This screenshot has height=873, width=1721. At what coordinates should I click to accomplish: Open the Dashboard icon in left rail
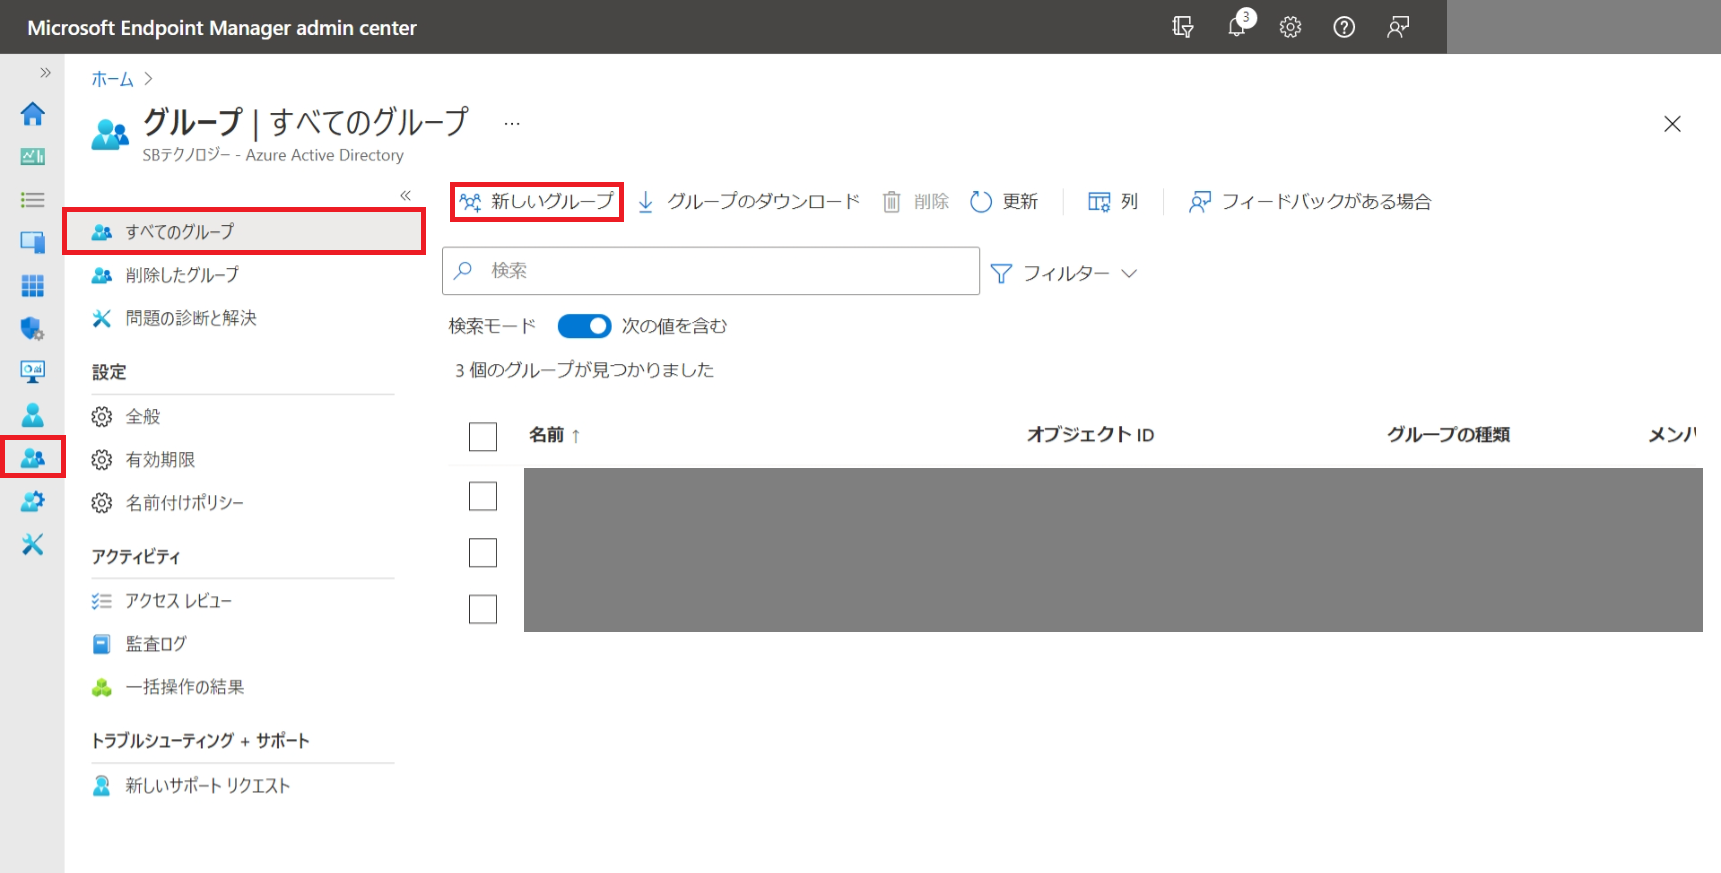[x=32, y=156]
